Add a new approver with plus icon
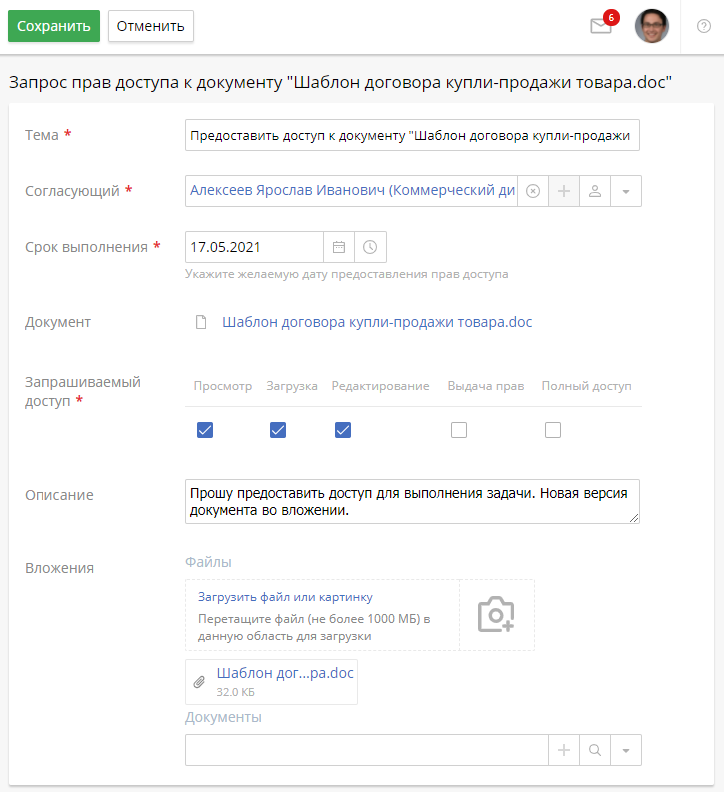Viewport: 724px width, 792px height. click(564, 191)
